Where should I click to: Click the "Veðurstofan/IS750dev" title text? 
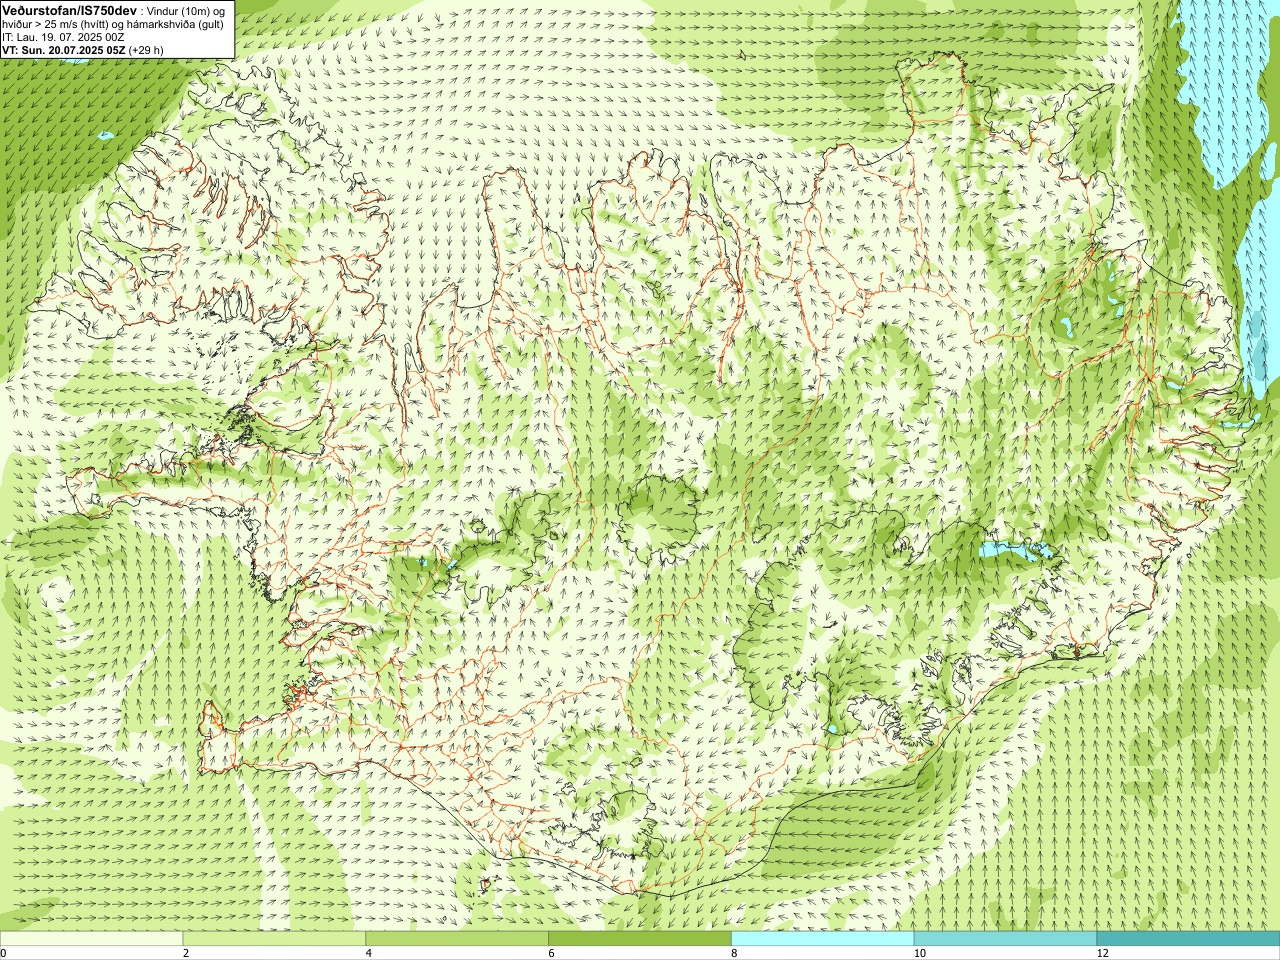70,10
